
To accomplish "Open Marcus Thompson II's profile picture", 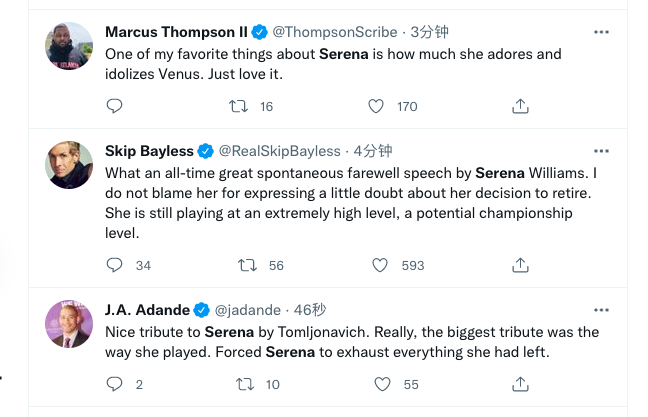I will pyautogui.click(x=69, y=46).
